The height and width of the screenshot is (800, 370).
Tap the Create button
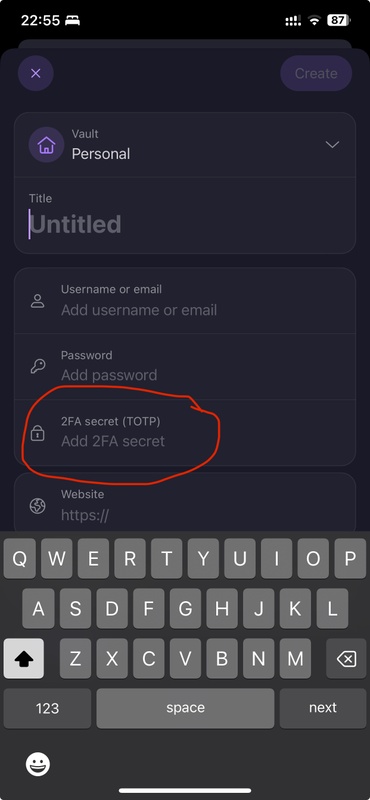coord(316,73)
